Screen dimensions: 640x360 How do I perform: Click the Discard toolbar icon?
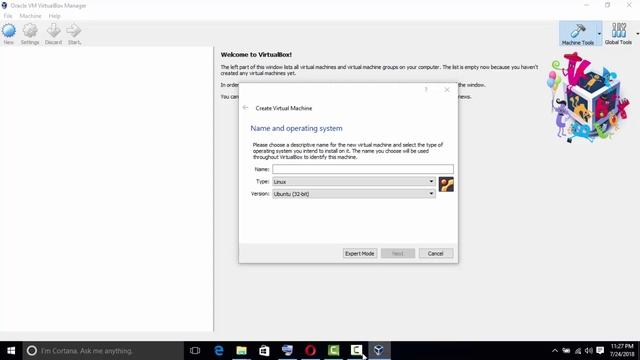click(53, 33)
